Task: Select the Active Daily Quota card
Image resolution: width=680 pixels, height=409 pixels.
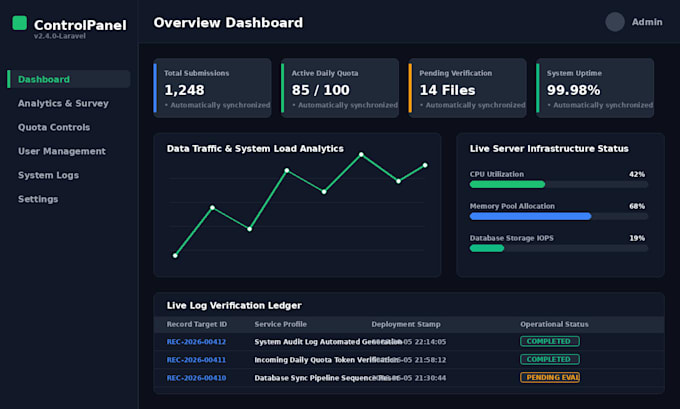Action: click(x=340, y=88)
